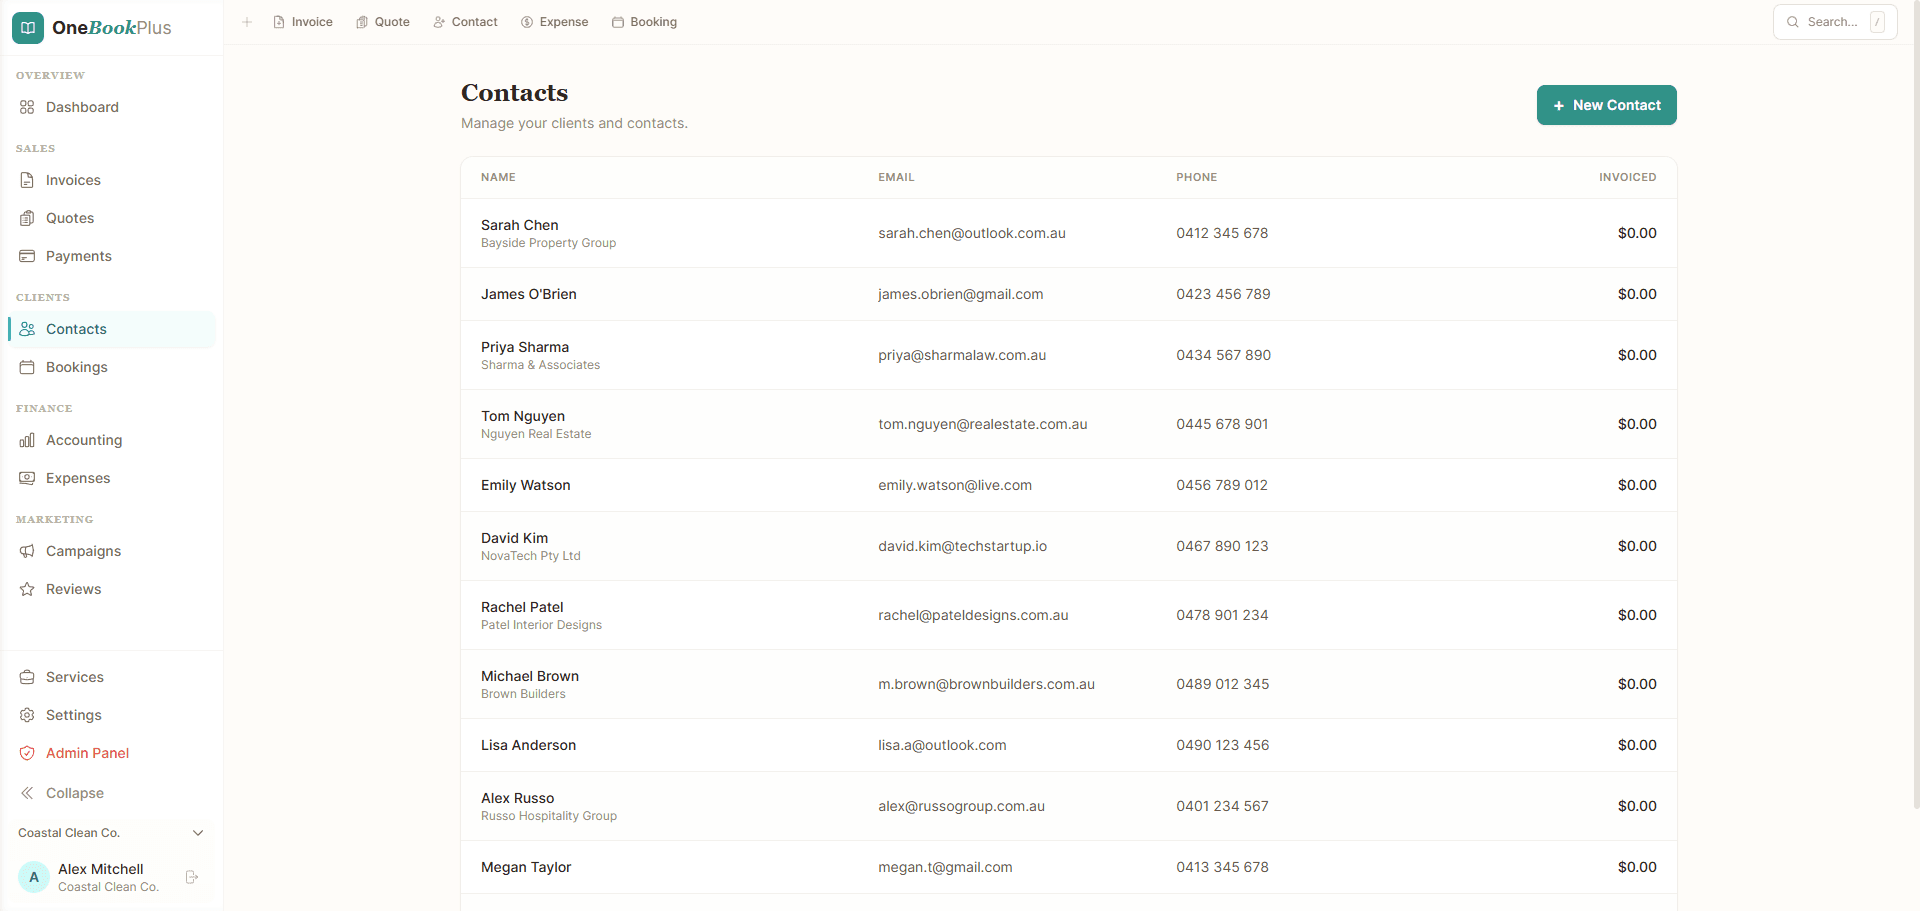The width and height of the screenshot is (1920, 911).
Task: Open the Reviews star icon
Action: tap(27, 589)
